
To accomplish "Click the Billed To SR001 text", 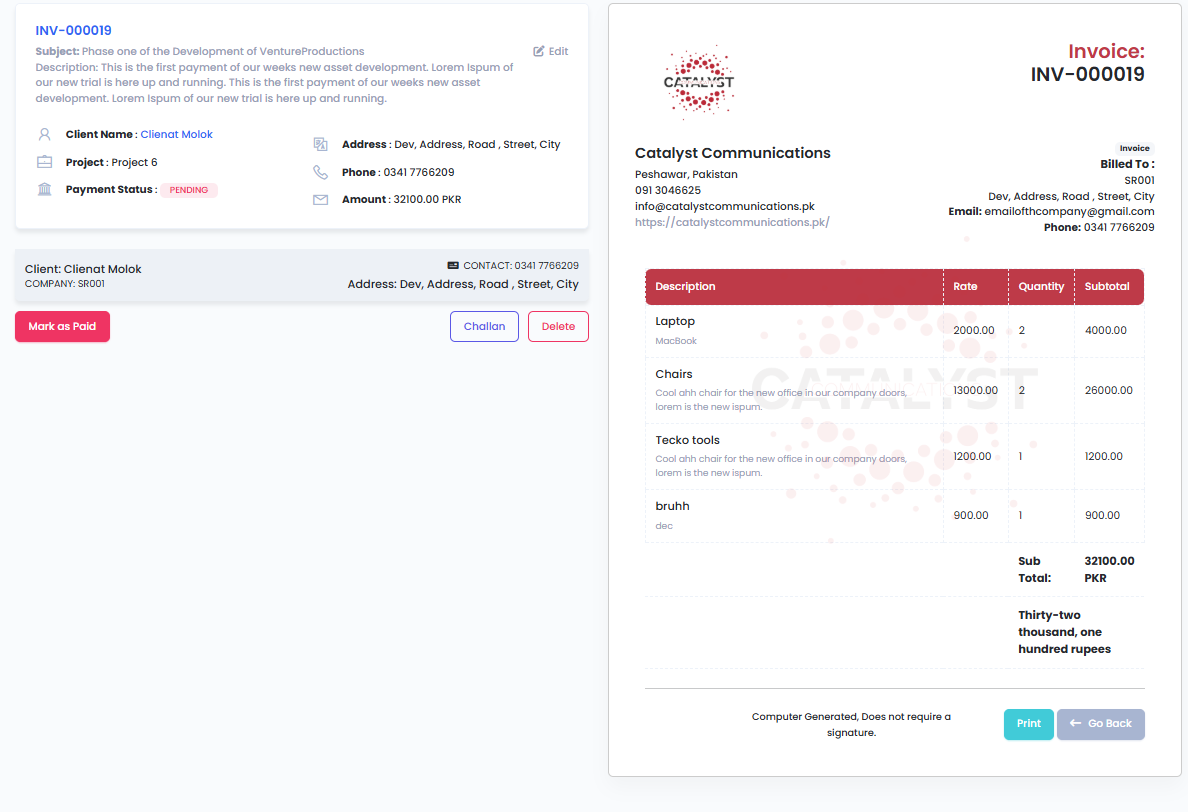I will [1139, 180].
